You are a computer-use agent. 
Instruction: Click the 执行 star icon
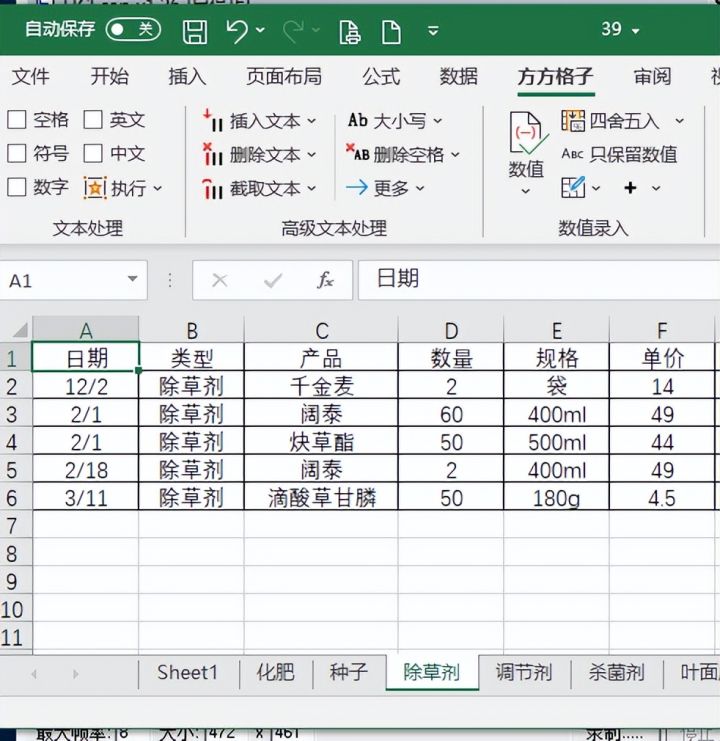[95, 188]
